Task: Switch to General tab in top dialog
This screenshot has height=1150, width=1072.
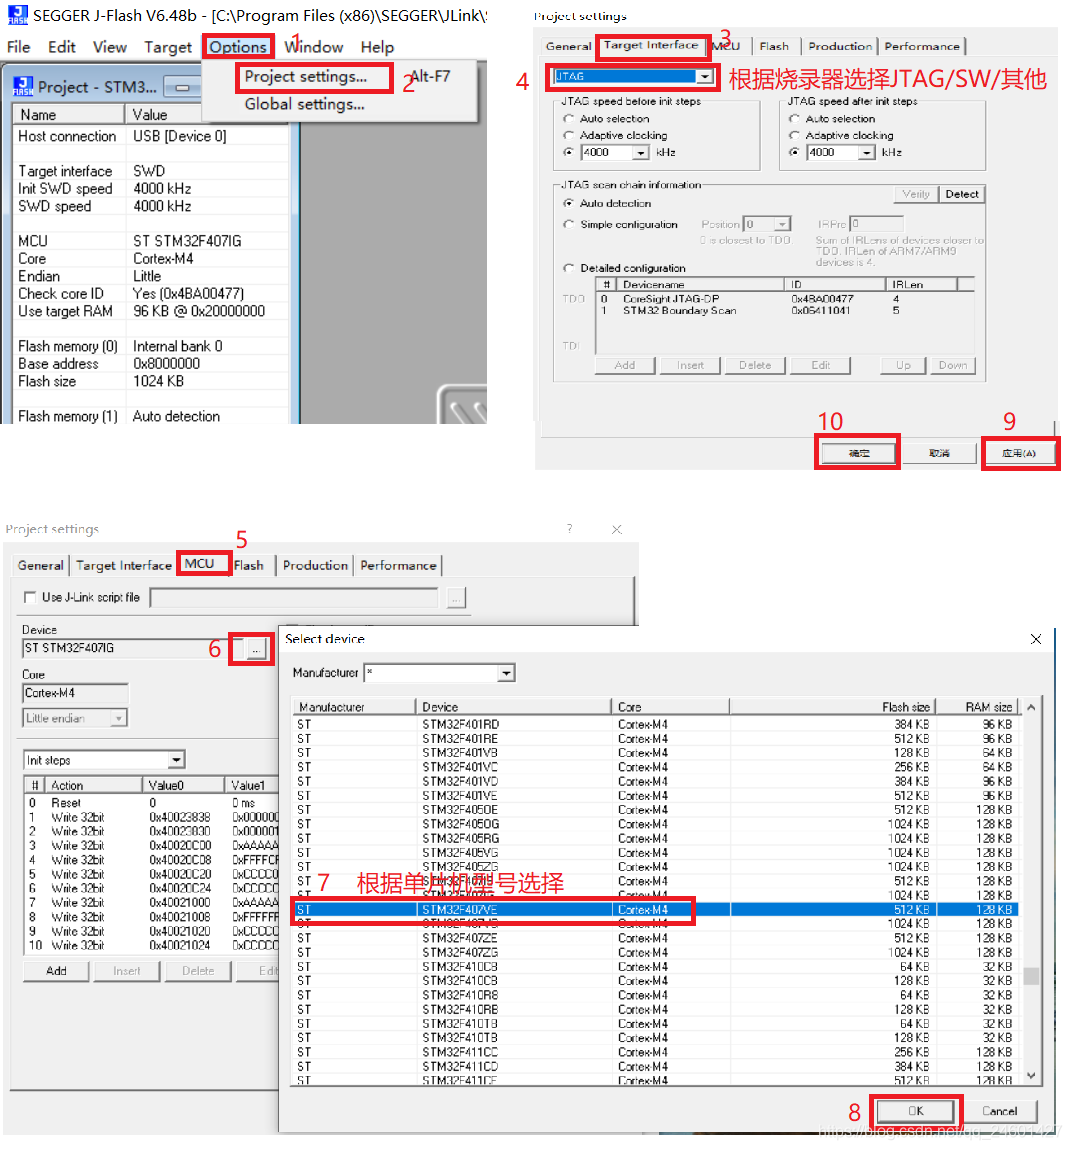Action: (x=568, y=46)
